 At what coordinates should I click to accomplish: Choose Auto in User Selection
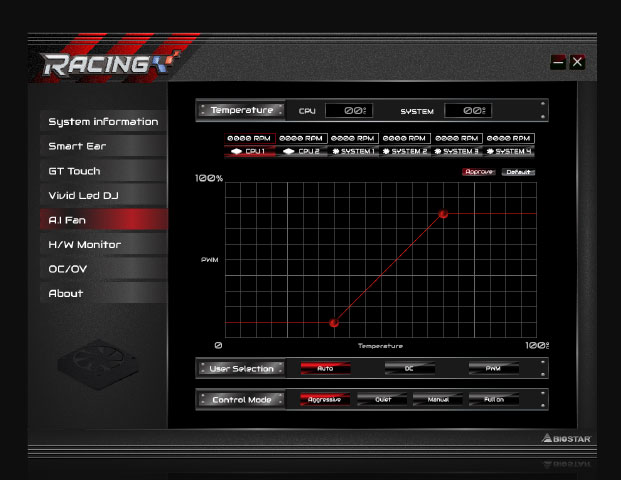click(326, 368)
